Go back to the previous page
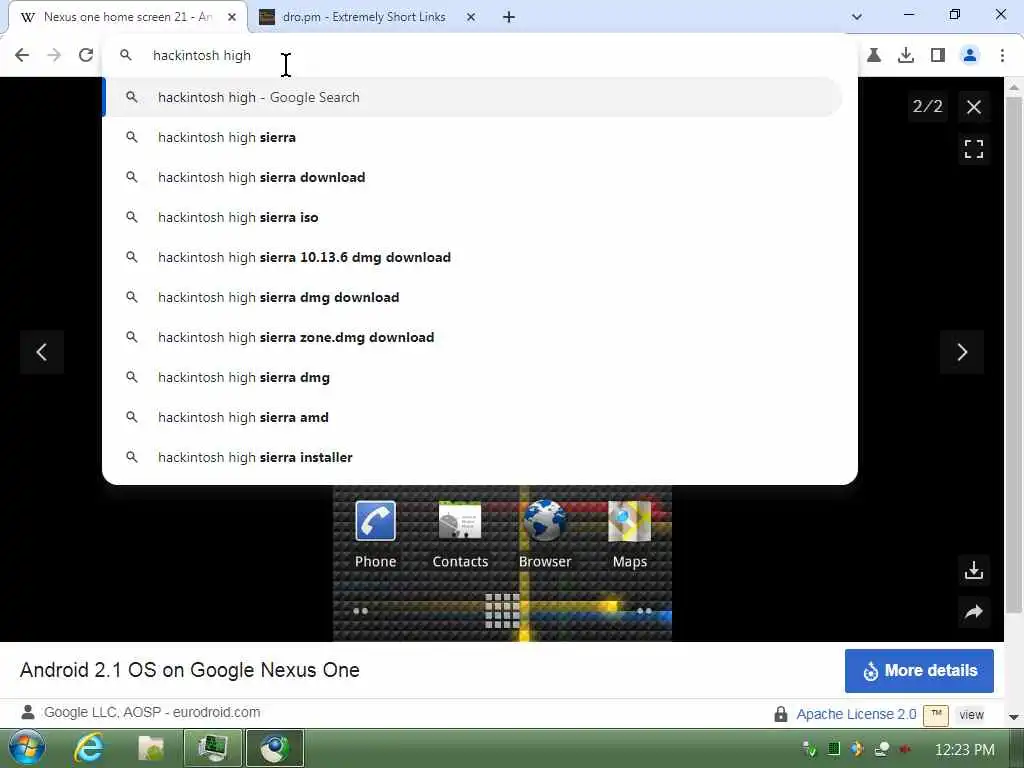Viewport: 1024px width, 768px height. tap(22, 56)
